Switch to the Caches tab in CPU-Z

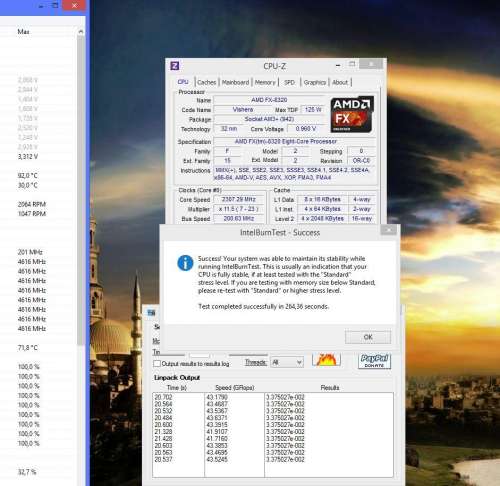point(207,82)
